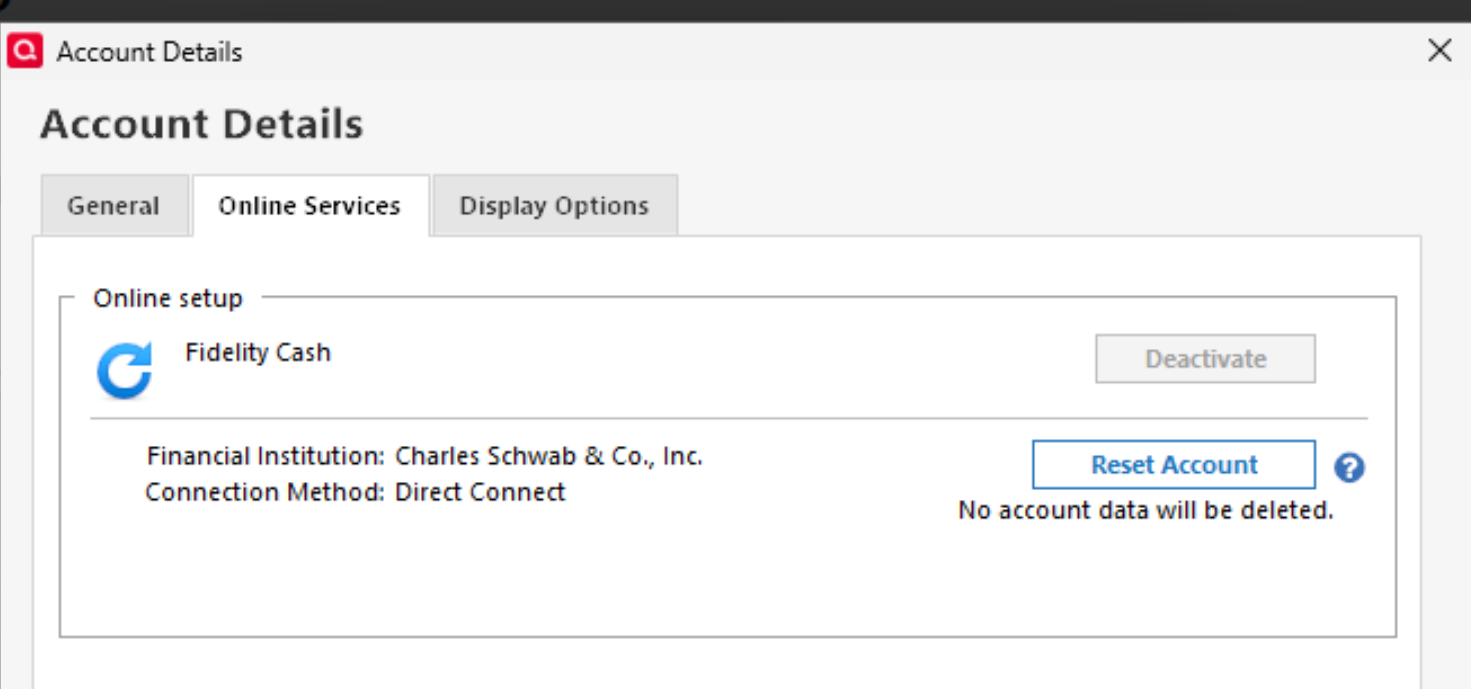
Task: Click the blue sync arrow icon
Action: pyautogui.click(x=124, y=370)
